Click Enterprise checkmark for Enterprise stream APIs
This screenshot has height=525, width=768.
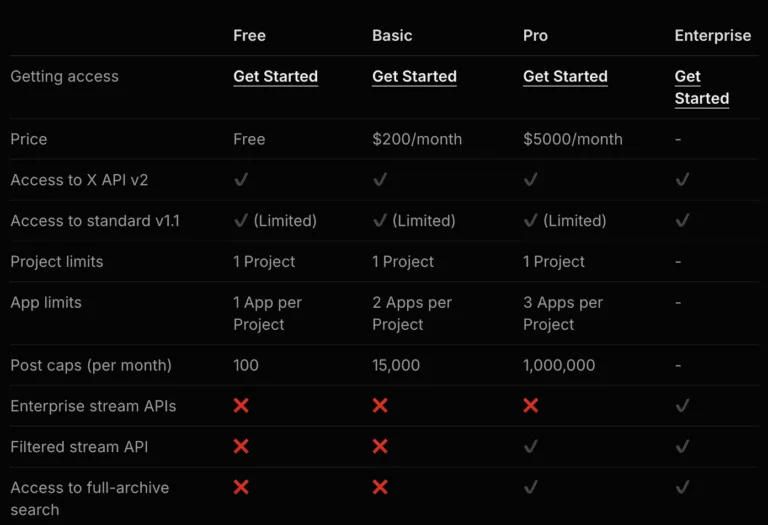682,406
